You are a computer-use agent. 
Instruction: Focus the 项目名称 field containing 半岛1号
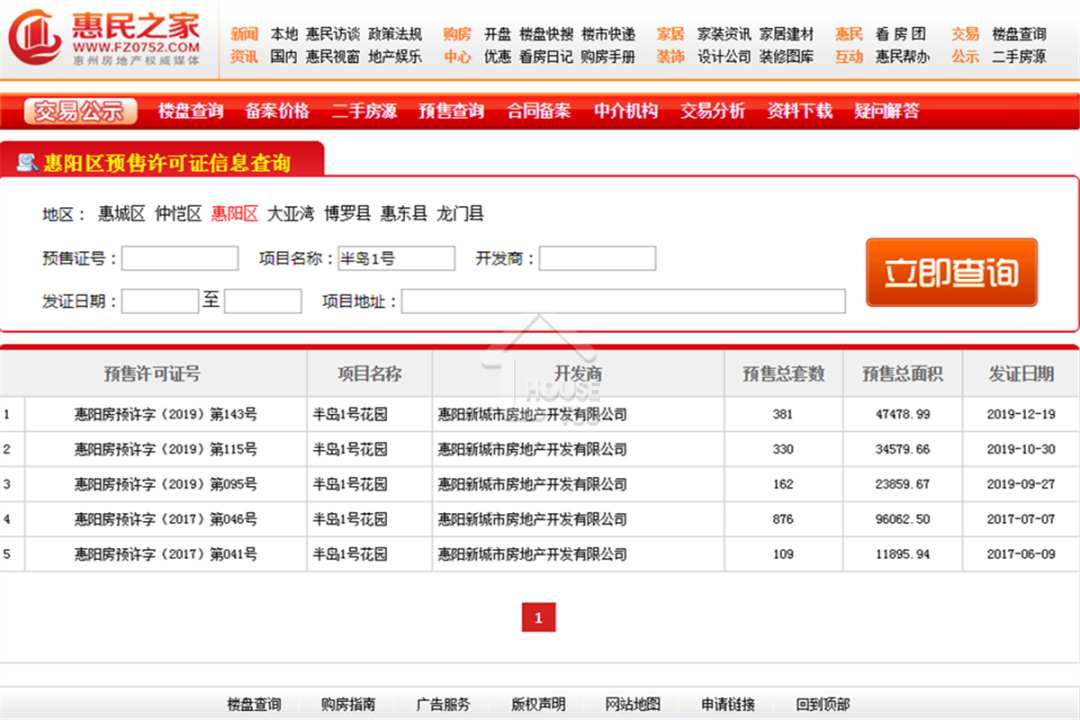coord(396,258)
